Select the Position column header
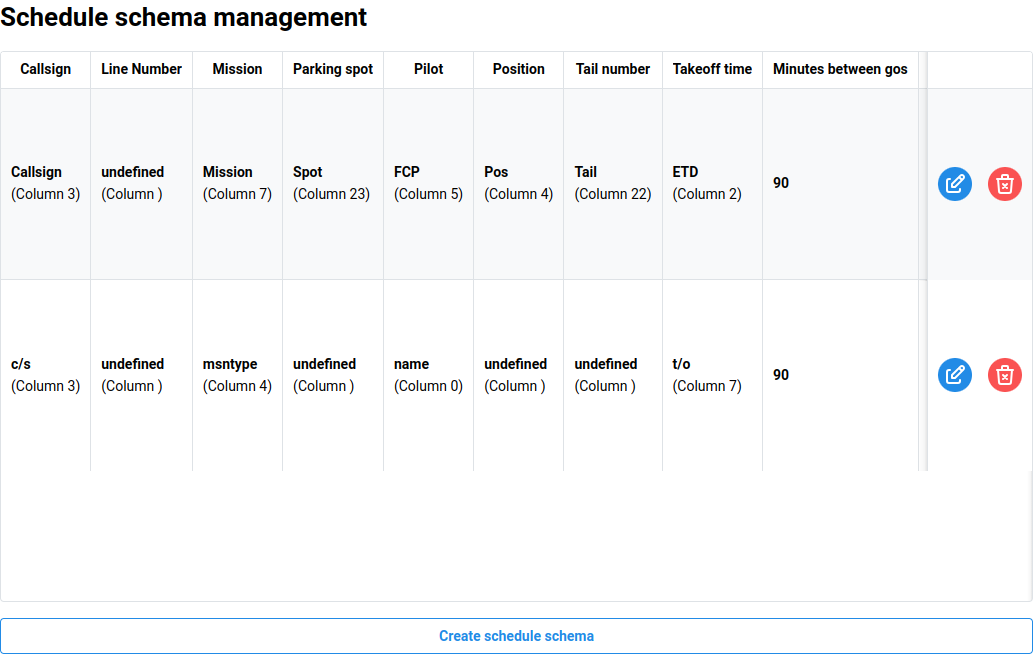This screenshot has width=1033, height=654. pos(518,69)
